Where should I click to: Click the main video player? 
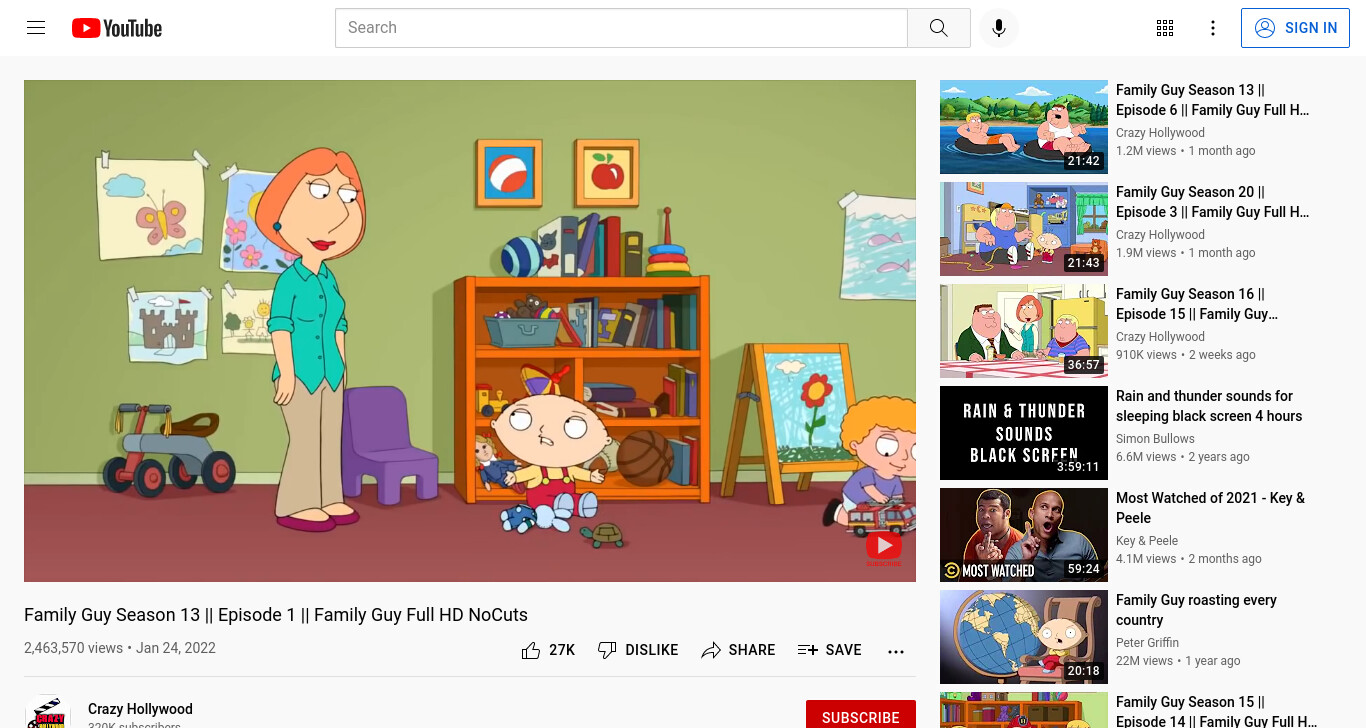tap(470, 331)
